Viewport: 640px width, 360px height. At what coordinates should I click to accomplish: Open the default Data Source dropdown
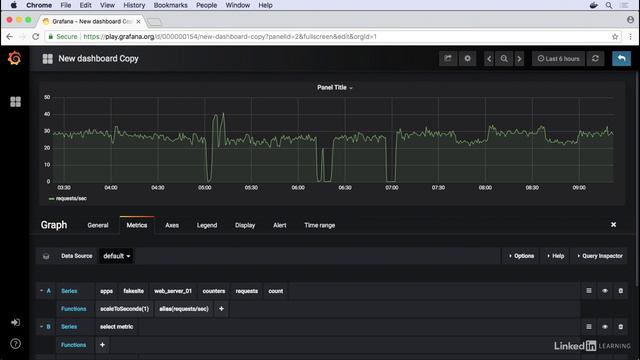click(x=116, y=256)
